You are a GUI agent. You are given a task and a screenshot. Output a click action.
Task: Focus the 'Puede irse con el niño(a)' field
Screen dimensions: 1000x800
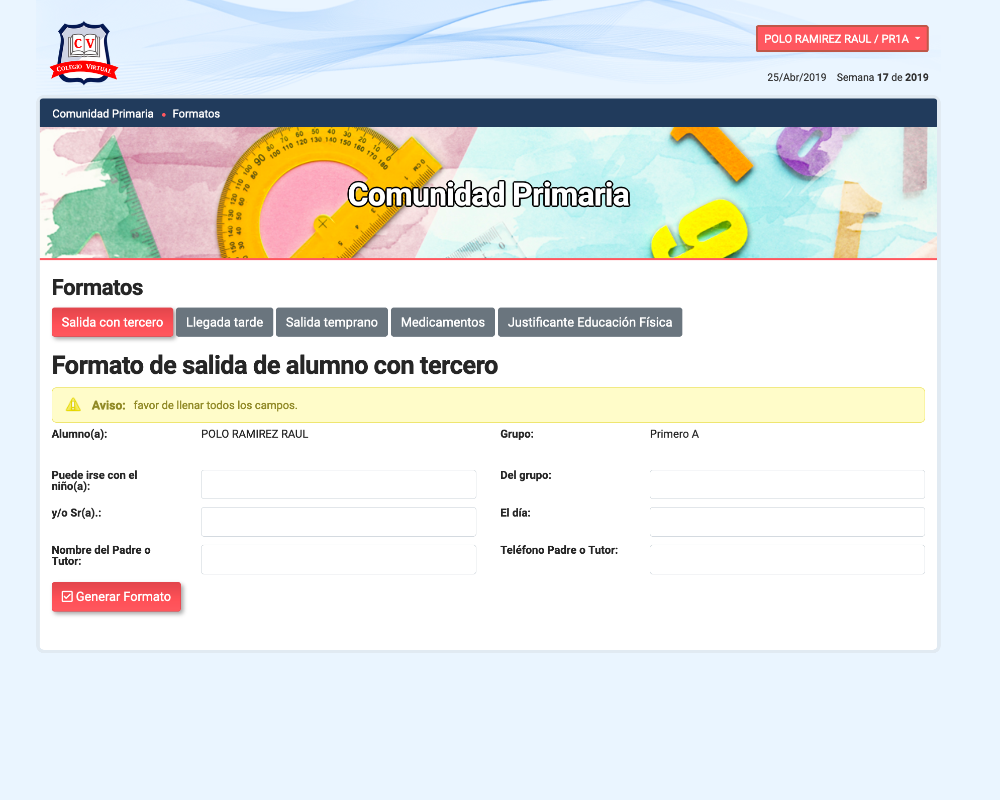pyautogui.click(x=338, y=485)
